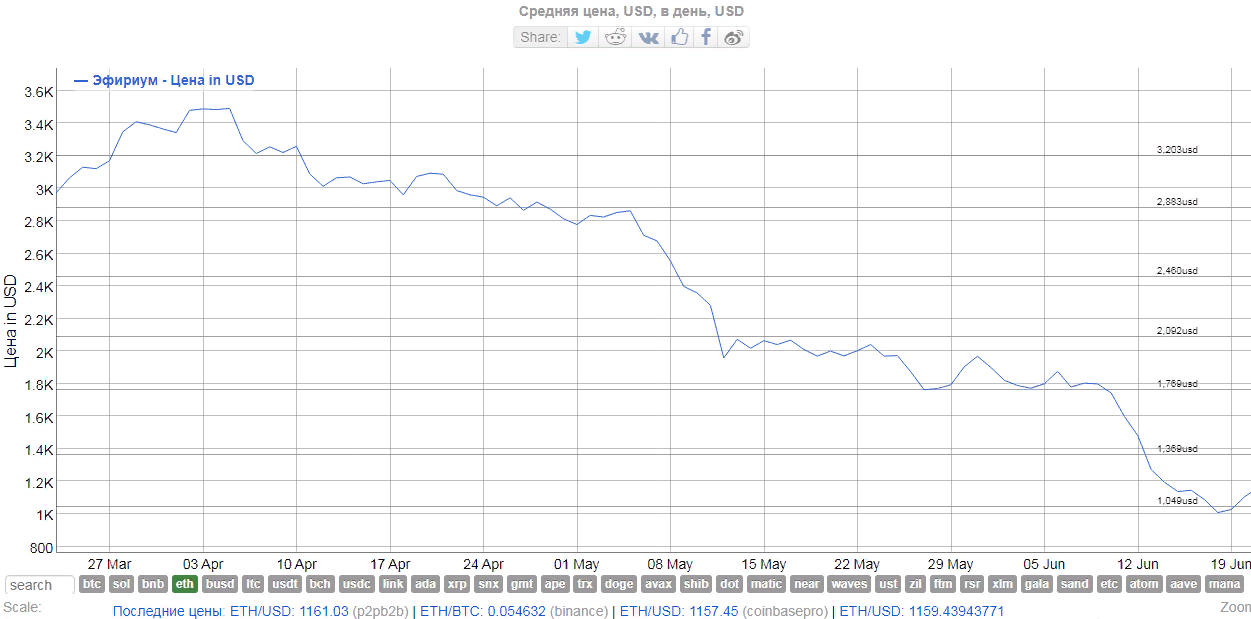The width and height of the screenshot is (1251, 619).
Task: Switch chart to the doge coin
Action: tap(619, 584)
